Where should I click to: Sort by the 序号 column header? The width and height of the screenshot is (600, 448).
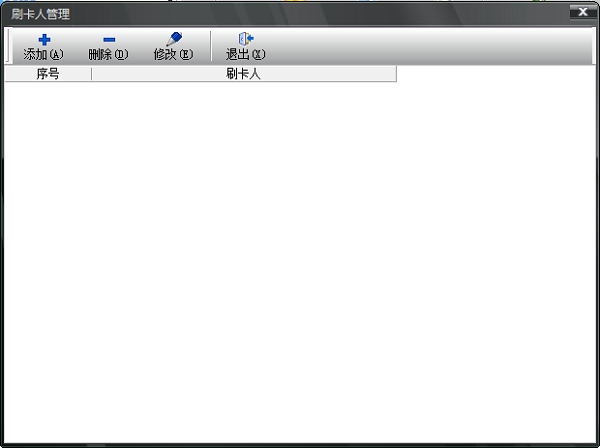tap(48, 74)
